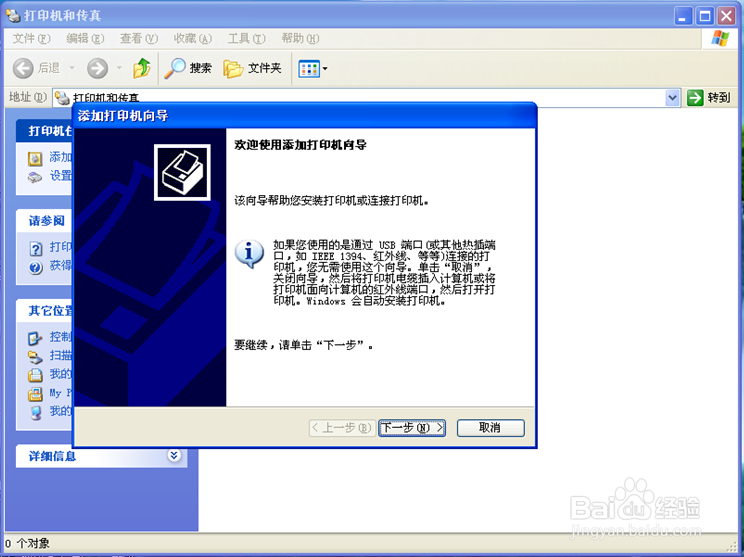
Task: Click the wizard's printer illustration icon
Action: 182,172
